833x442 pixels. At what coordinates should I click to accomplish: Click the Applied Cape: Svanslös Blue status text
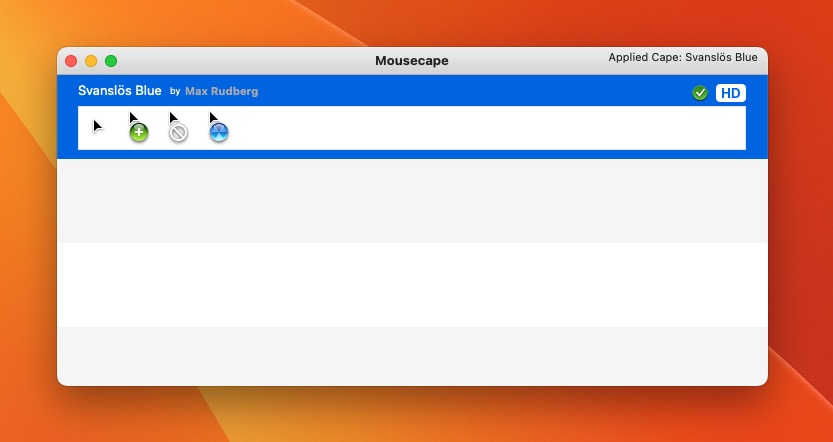point(683,57)
